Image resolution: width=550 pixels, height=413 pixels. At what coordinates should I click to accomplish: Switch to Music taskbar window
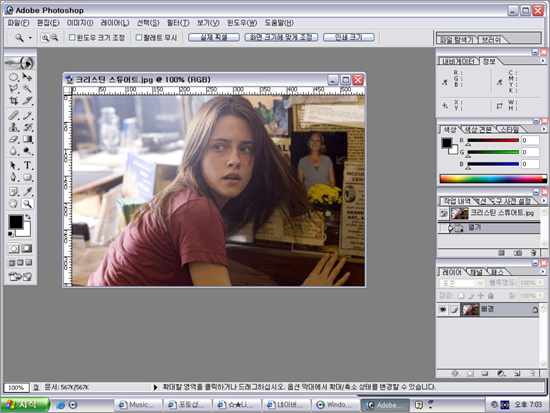point(138,405)
